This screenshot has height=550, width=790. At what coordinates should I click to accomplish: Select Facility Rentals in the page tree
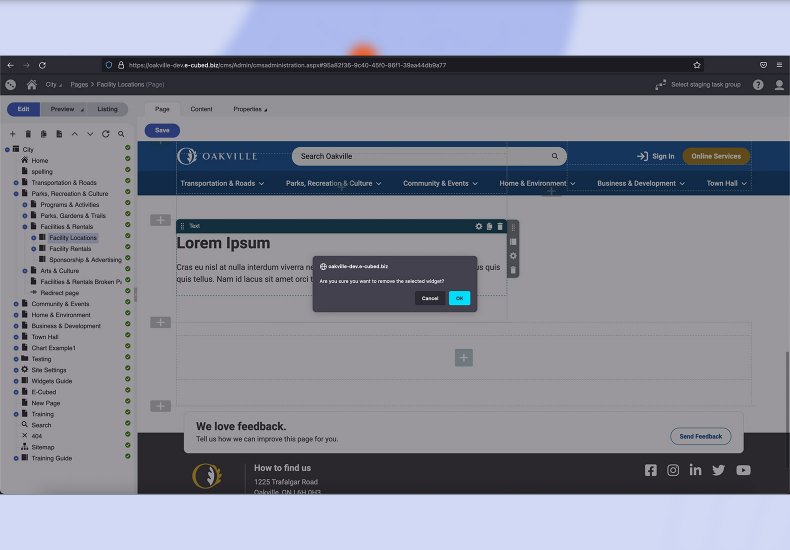[70, 249]
